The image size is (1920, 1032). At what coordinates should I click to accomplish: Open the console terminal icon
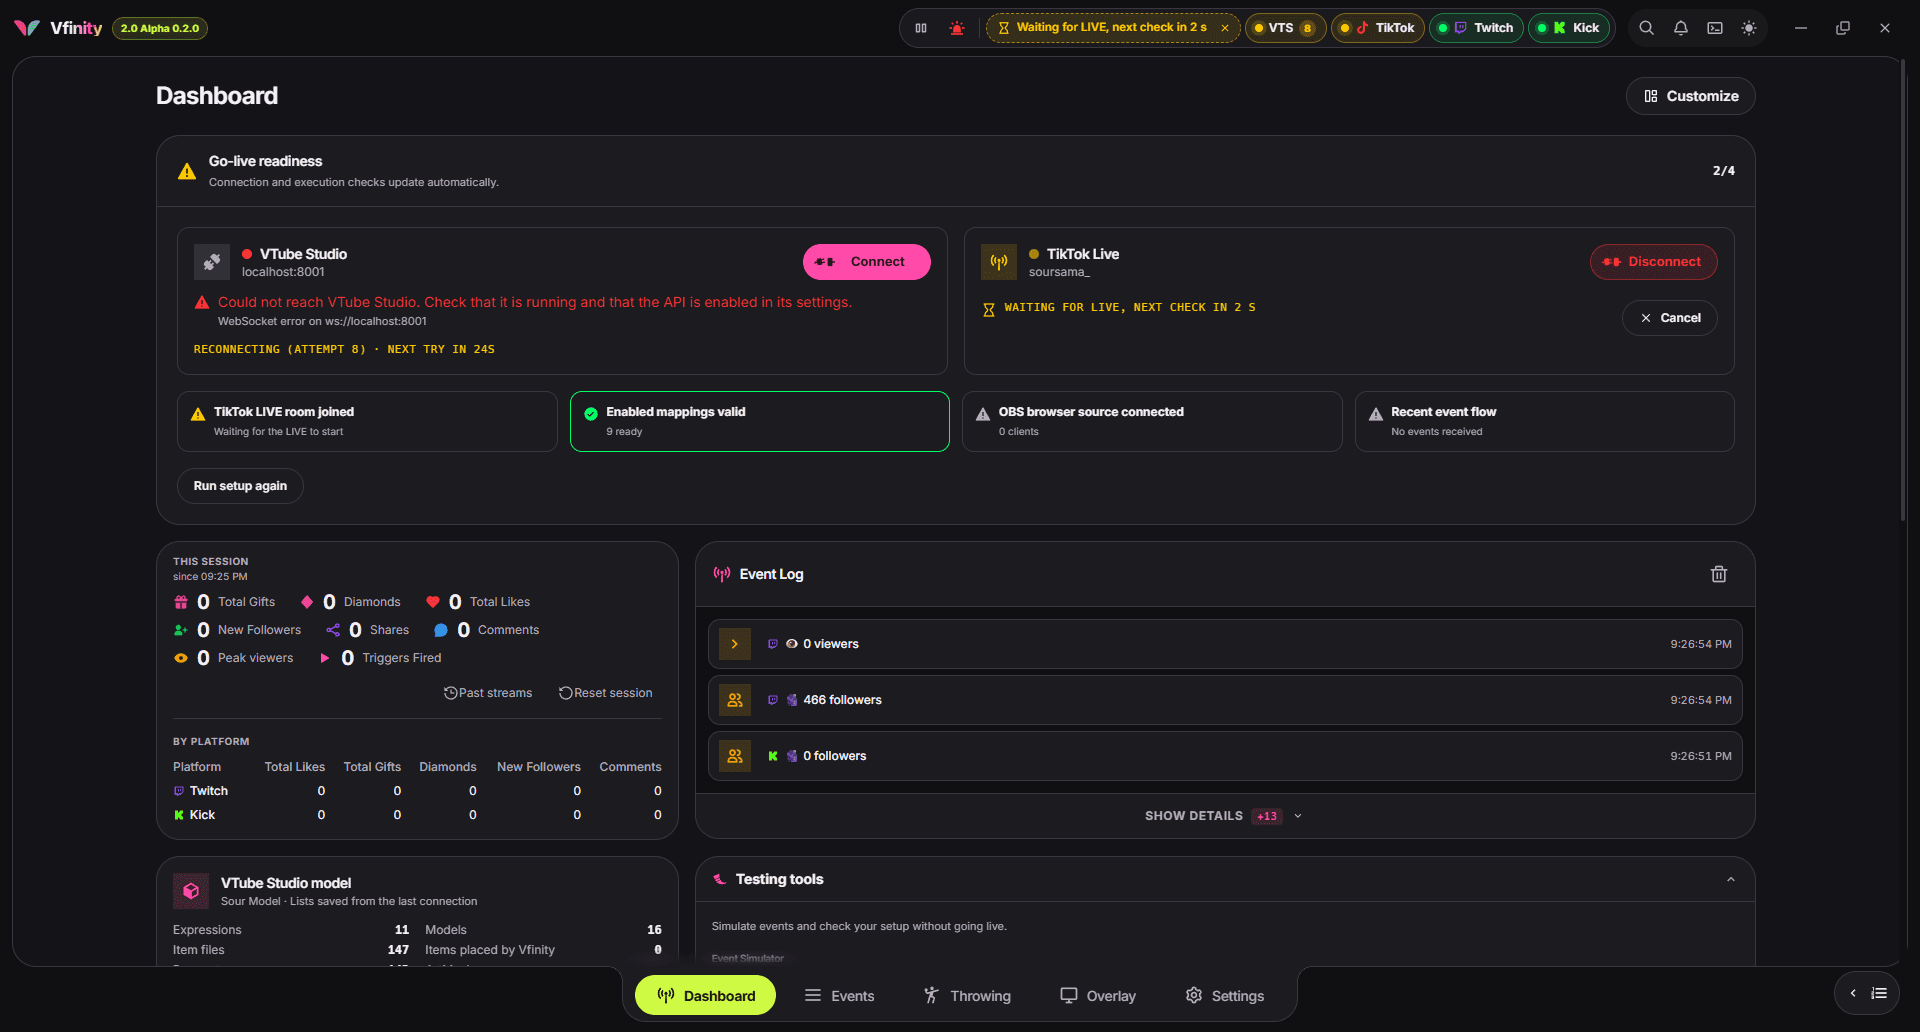click(1715, 28)
